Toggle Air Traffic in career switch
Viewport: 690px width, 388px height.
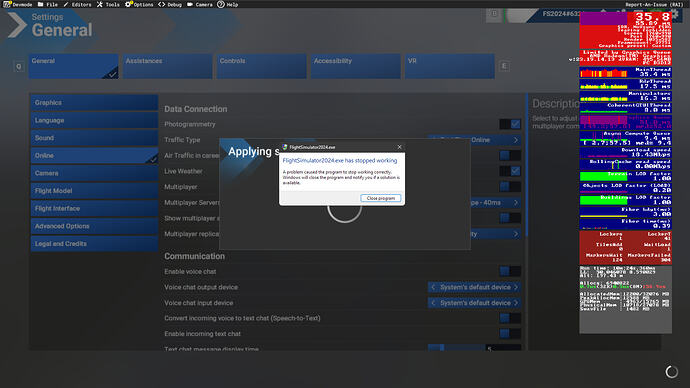[x=510, y=155]
